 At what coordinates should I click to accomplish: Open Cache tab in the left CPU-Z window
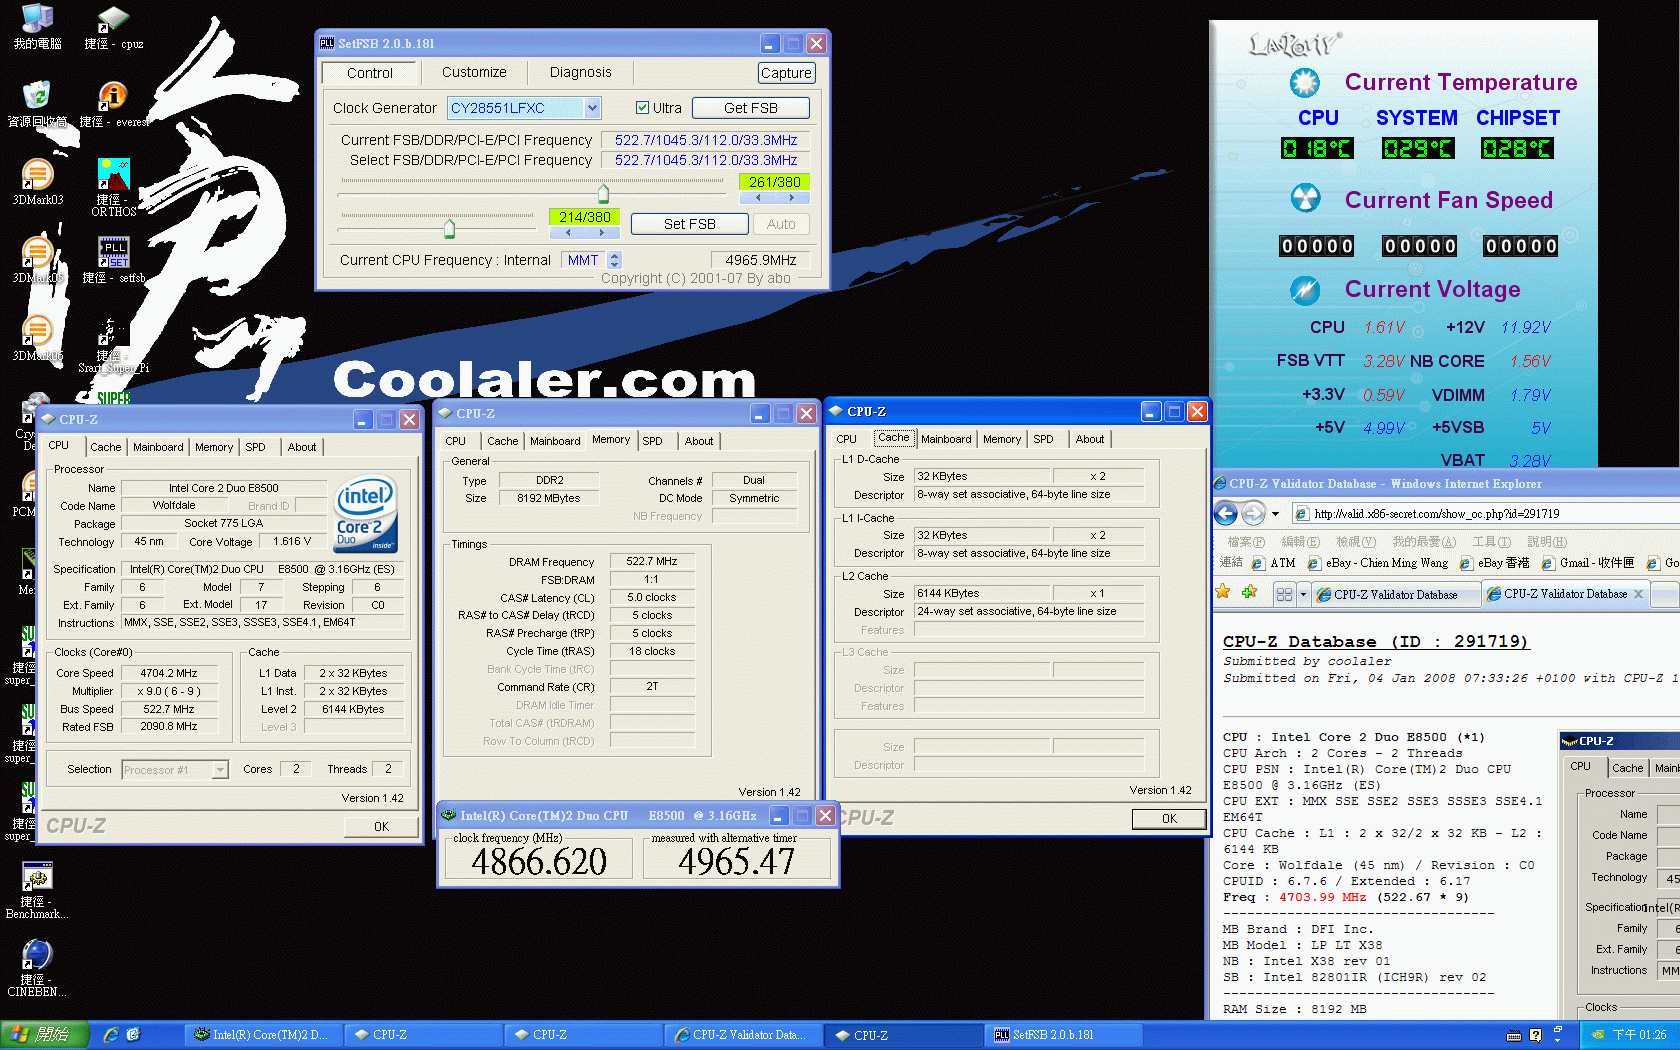click(x=105, y=447)
